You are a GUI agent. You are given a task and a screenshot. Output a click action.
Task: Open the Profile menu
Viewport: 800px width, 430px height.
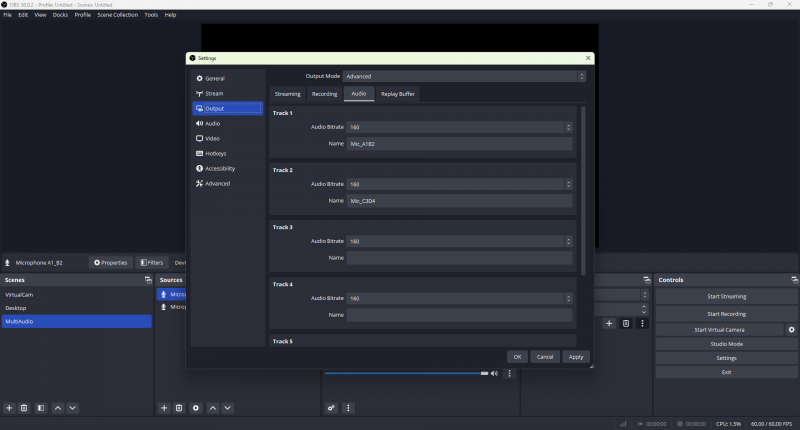pos(83,15)
